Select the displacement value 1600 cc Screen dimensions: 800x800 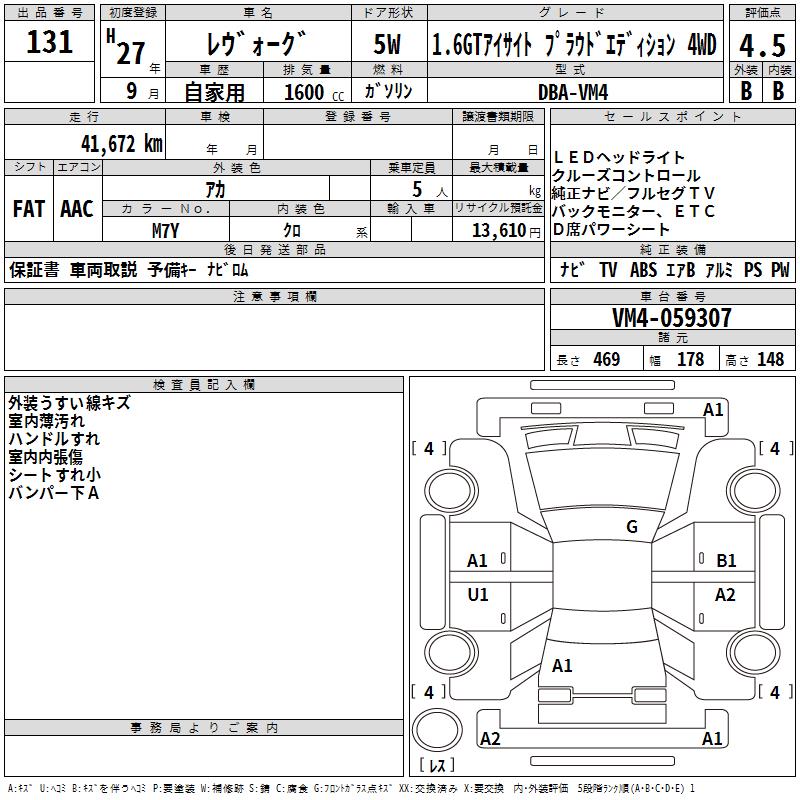tap(314, 92)
